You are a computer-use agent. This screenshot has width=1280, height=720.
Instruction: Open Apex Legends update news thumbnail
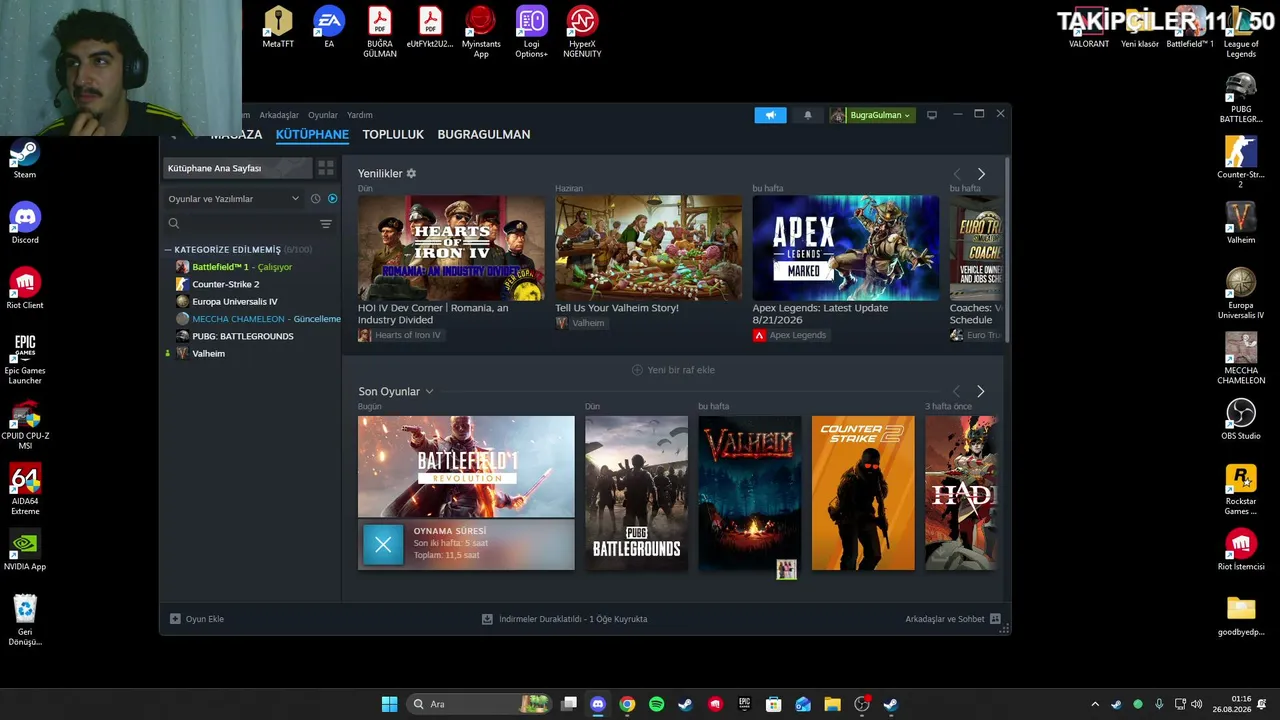point(846,248)
